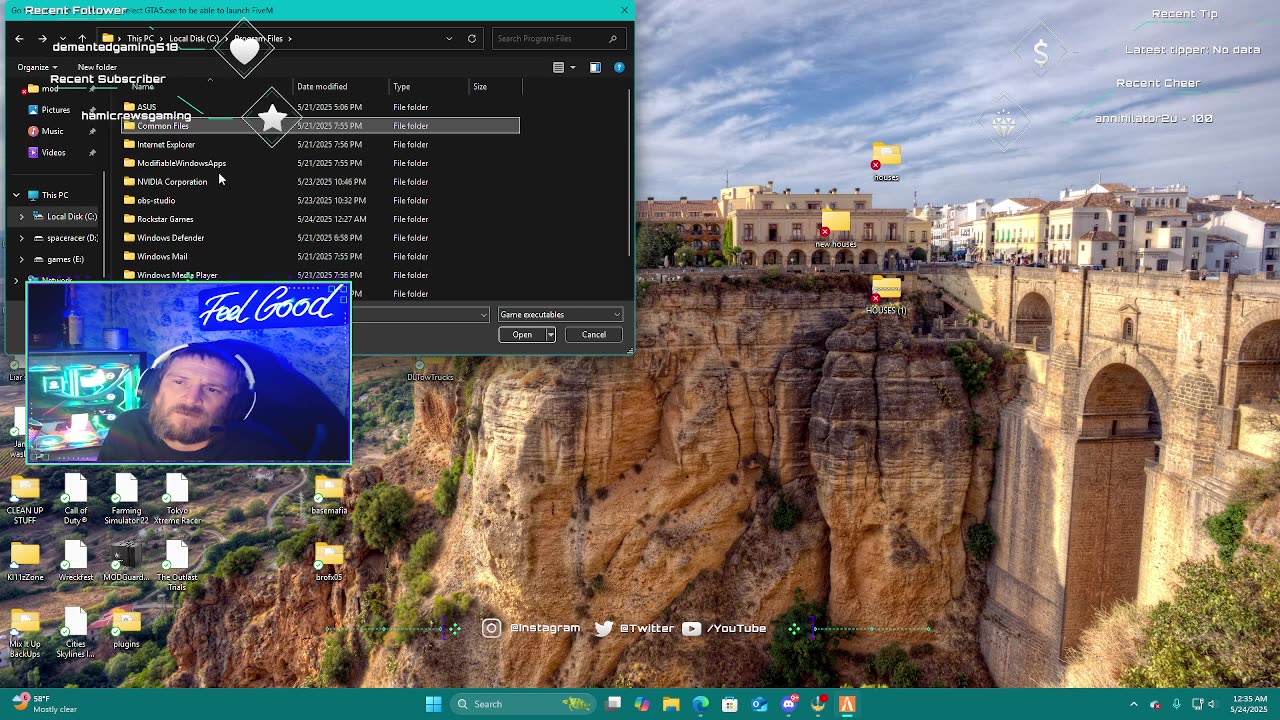Image resolution: width=1280 pixels, height=720 pixels.
Task: Select Tokyo Xtreme Racer desktop shortcut
Action: point(177,500)
